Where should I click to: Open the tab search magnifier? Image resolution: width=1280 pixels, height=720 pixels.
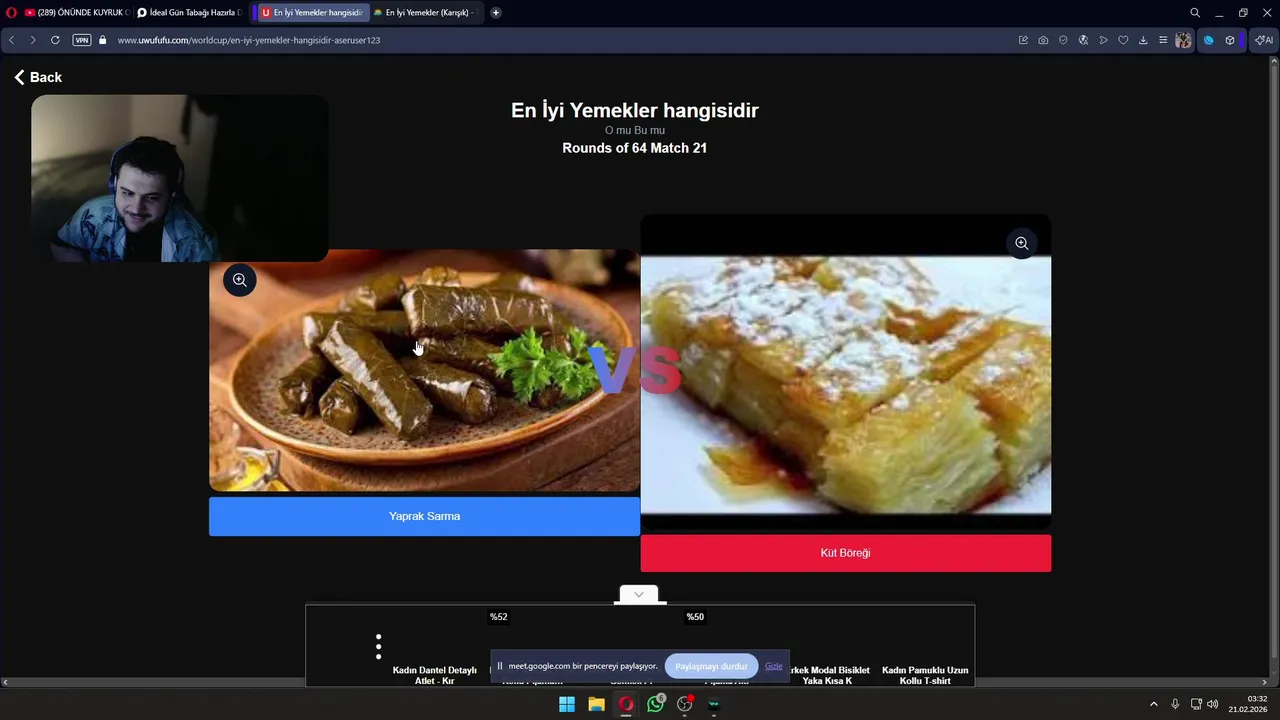pyautogui.click(x=1194, y=13)
